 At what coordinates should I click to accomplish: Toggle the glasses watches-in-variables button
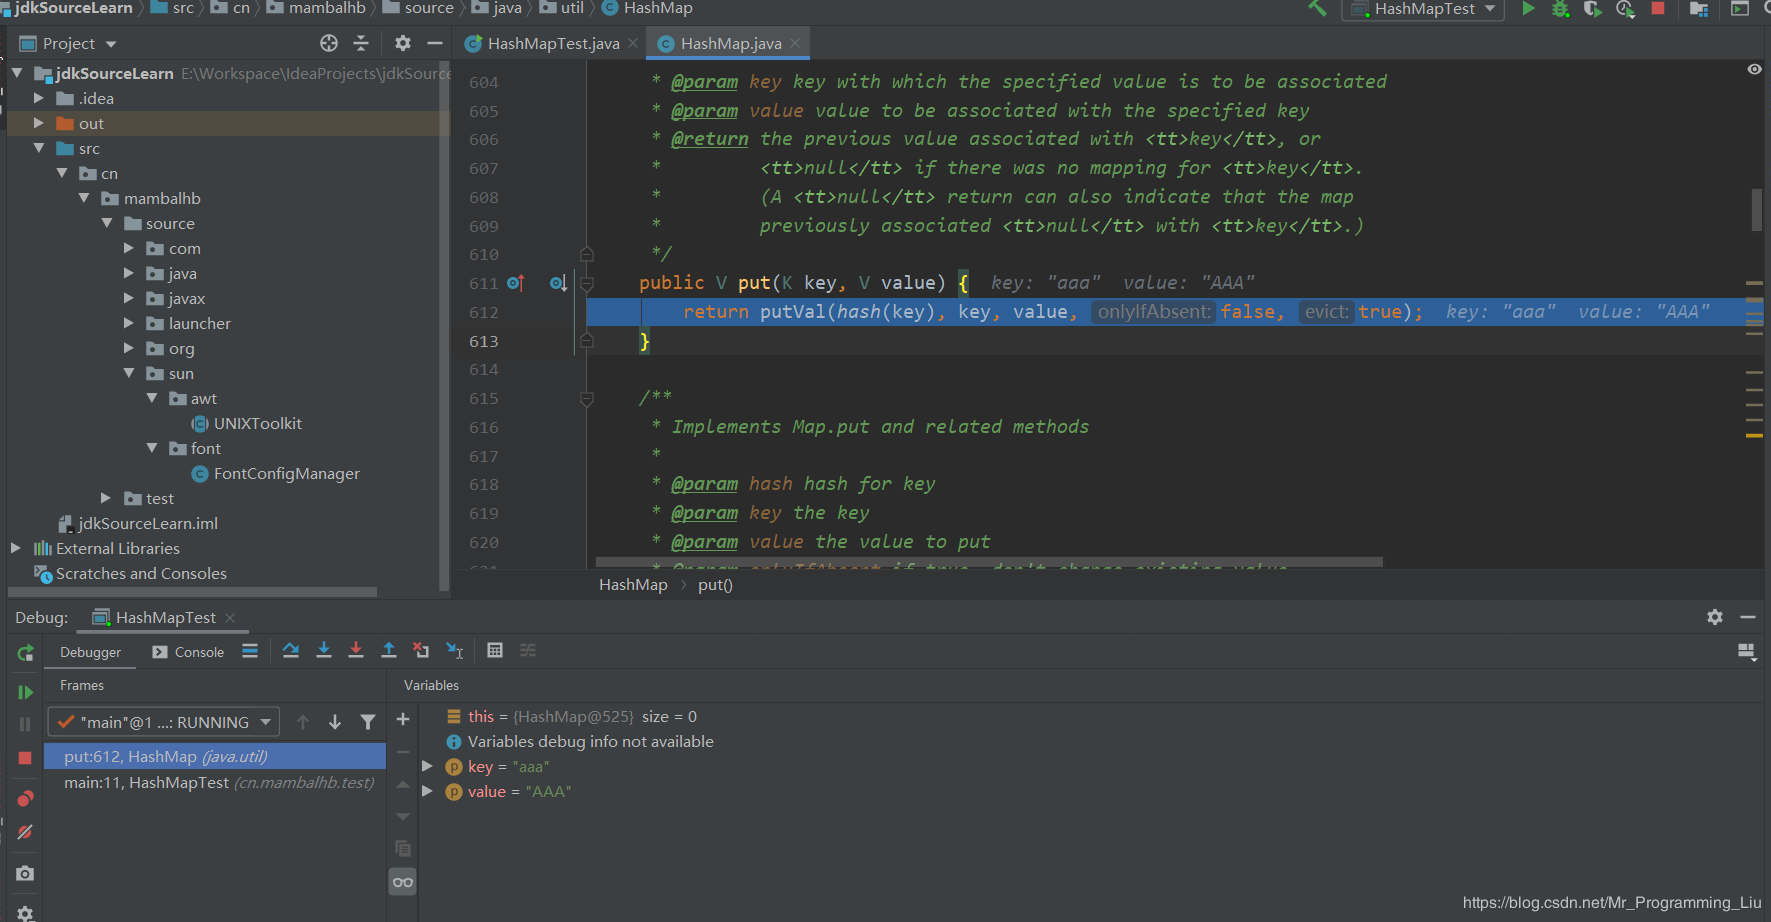pyautogui.click(x=403, y=882)
